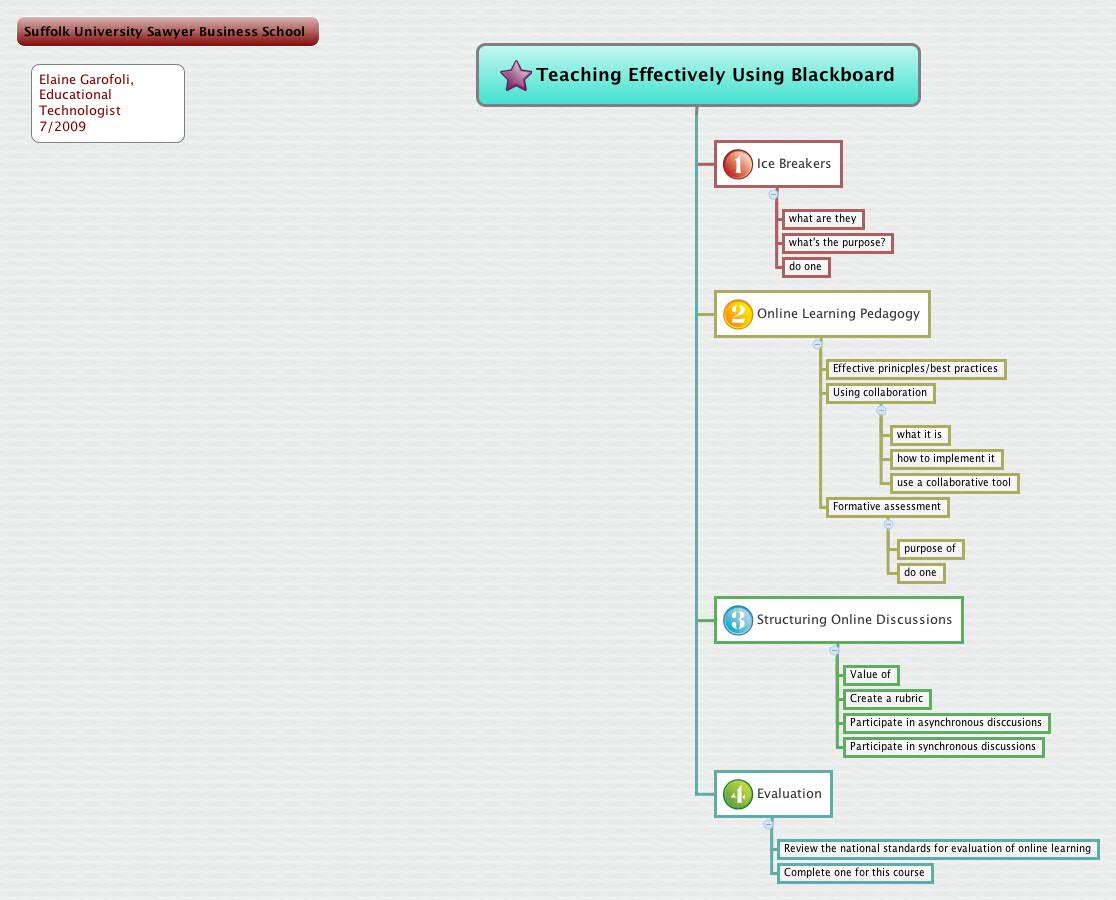Collapse the Structuring Online Discussions branch

coord(834,649)
